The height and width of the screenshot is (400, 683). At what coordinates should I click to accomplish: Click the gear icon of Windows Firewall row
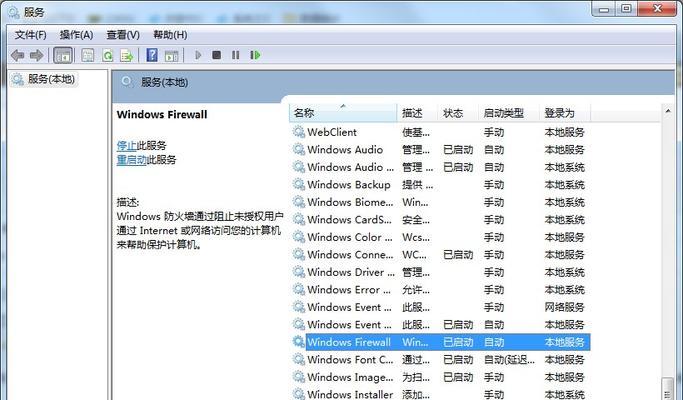pos(299,342)
